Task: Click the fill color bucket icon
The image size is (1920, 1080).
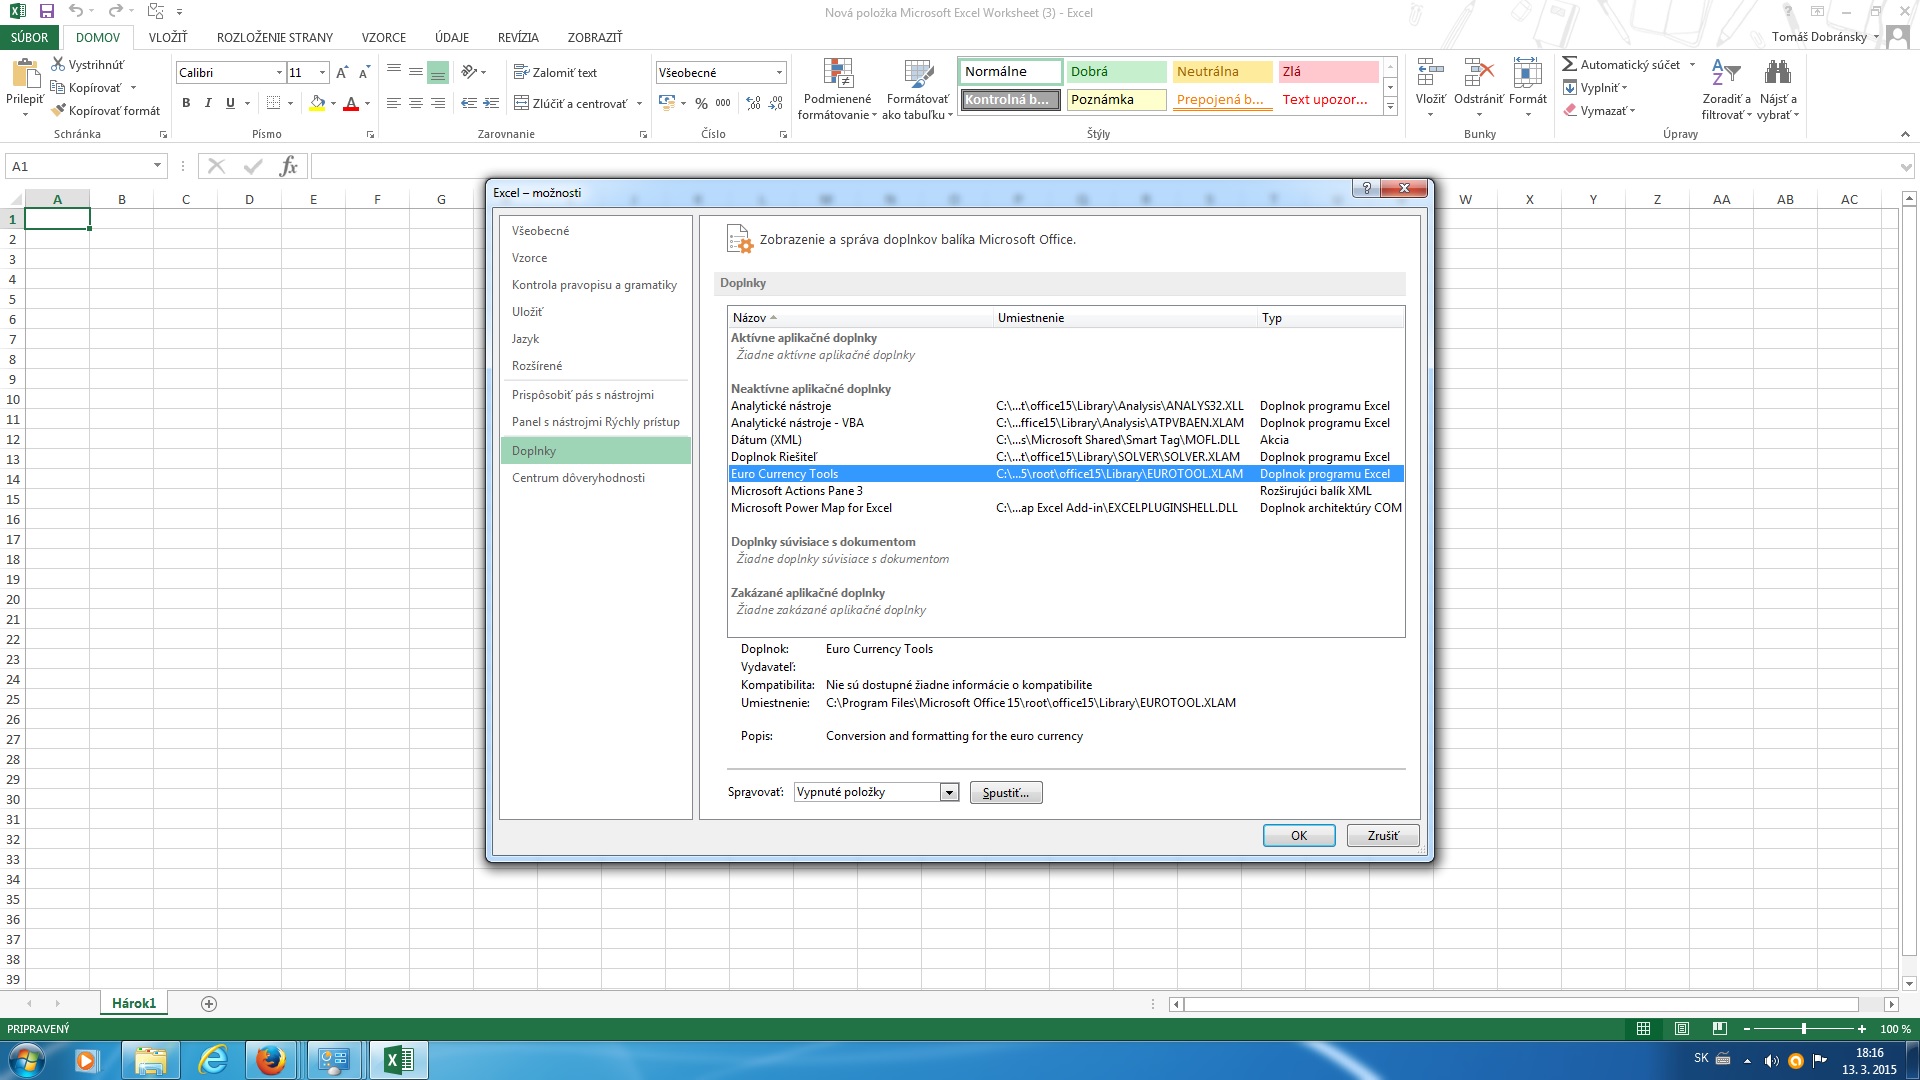Action: [317, 103]
